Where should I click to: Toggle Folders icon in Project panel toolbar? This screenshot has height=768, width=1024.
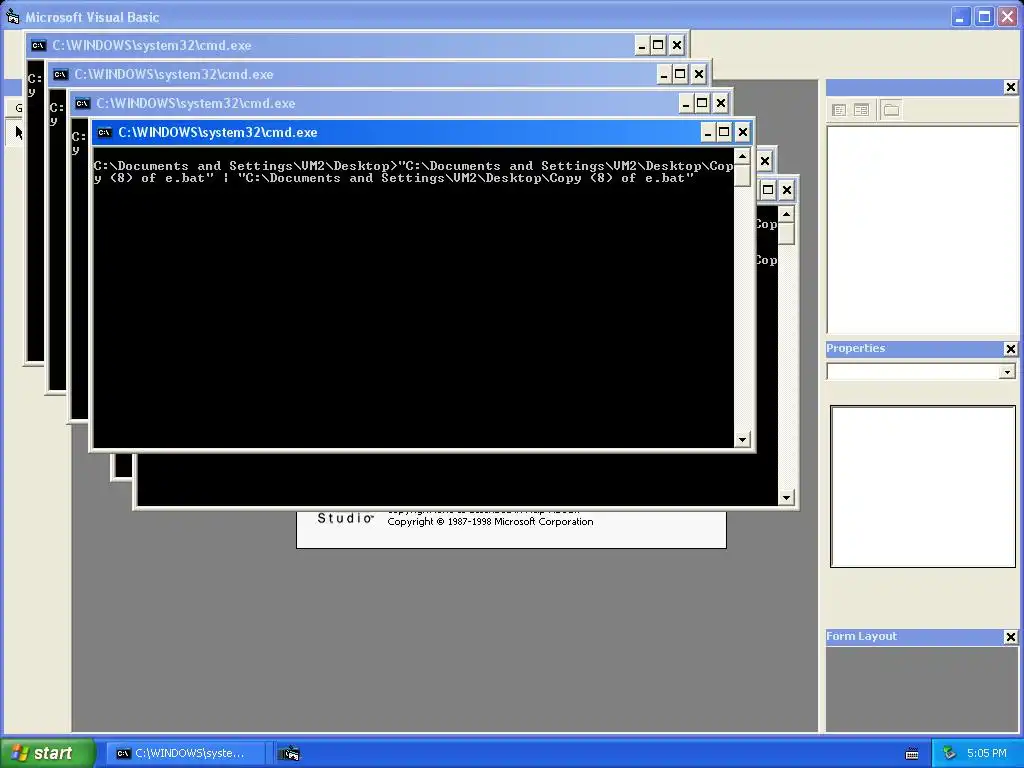pos(891,110)
